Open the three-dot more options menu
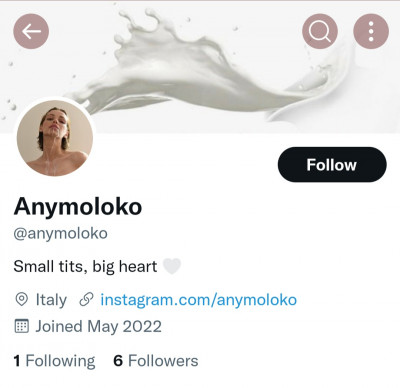 371,31
